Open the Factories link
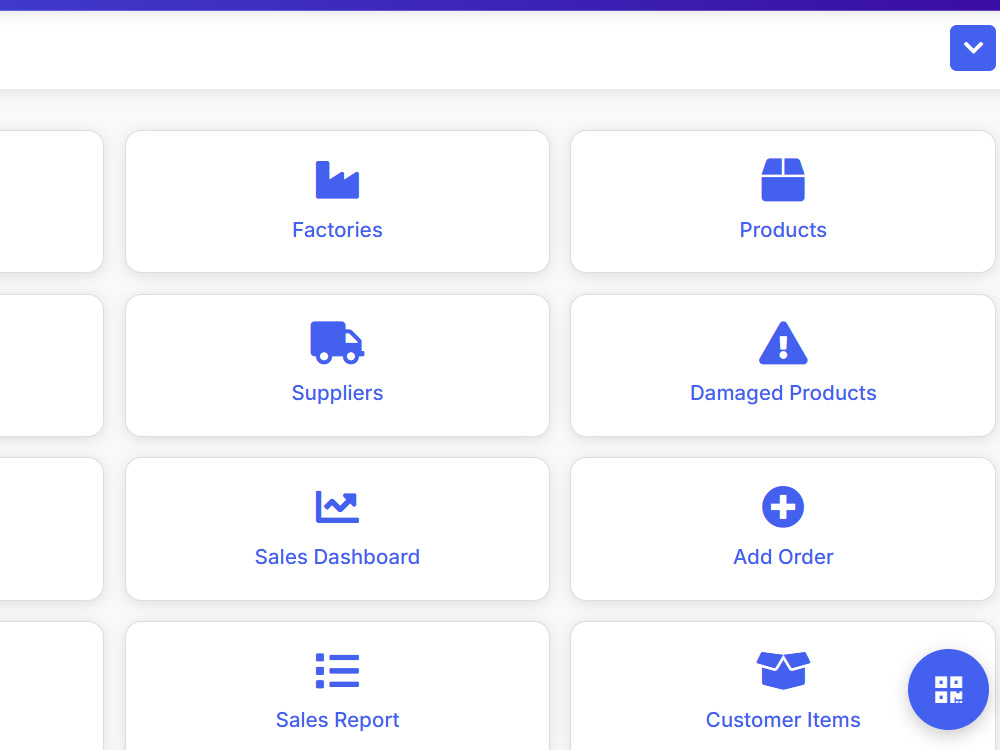Viewport: 1000px width, 750px height. 337,230
